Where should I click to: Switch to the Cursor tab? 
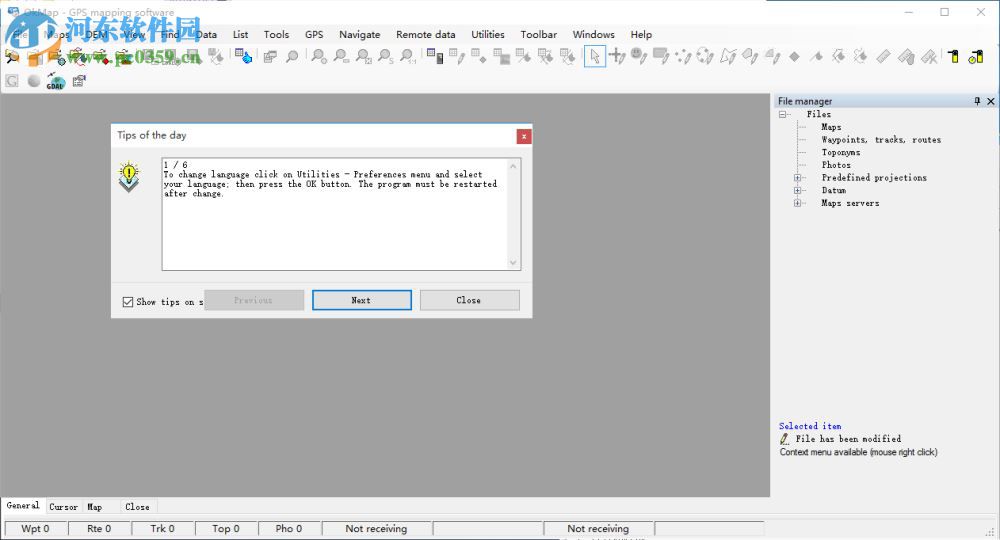tap(63, 507)
